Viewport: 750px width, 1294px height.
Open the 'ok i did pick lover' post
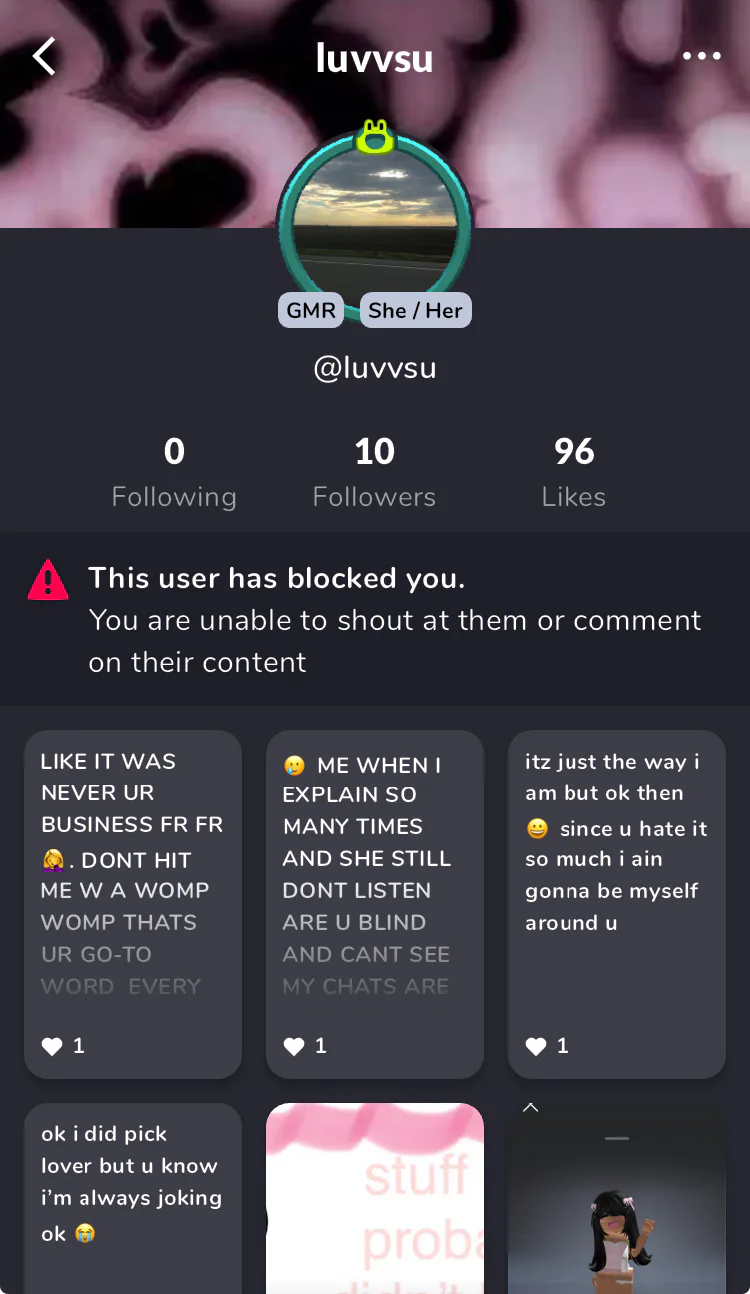(133, 1198)
